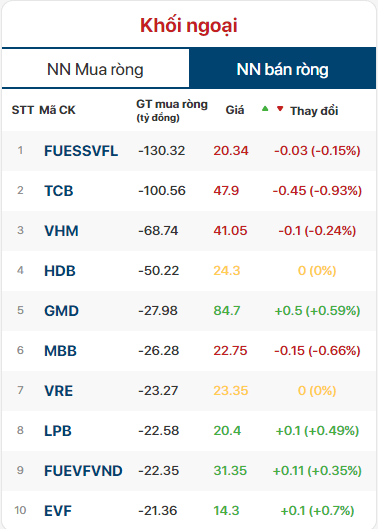378x529 pixels.
Task: Open the HDB ticker link
Action: tap(60, 271)
